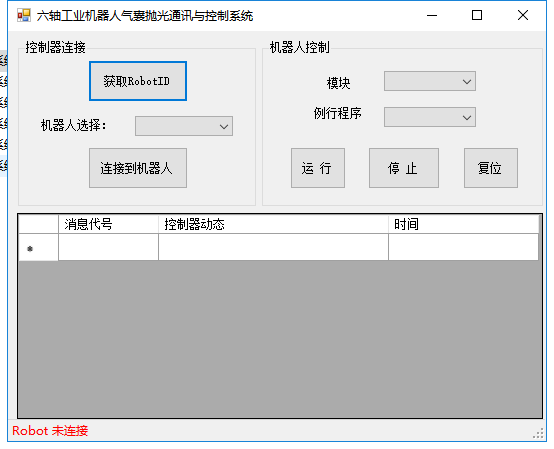The height and width of the screenshot is (449, 554).
Task: Click the 运行 button
Action: click(x=318, y=168)
